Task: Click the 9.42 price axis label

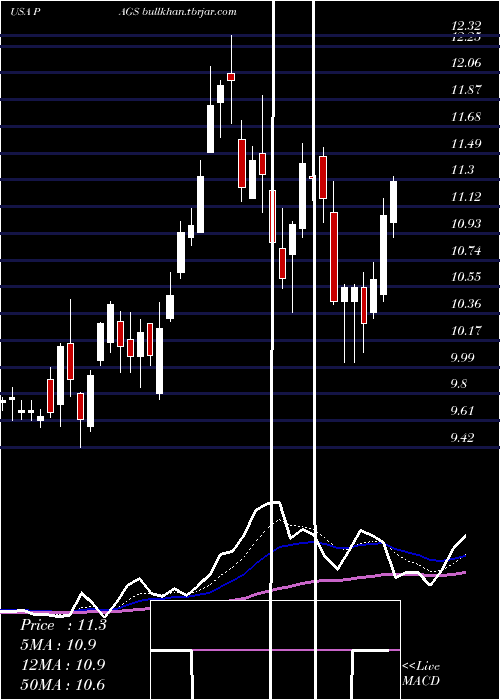Action: point(462,438)
